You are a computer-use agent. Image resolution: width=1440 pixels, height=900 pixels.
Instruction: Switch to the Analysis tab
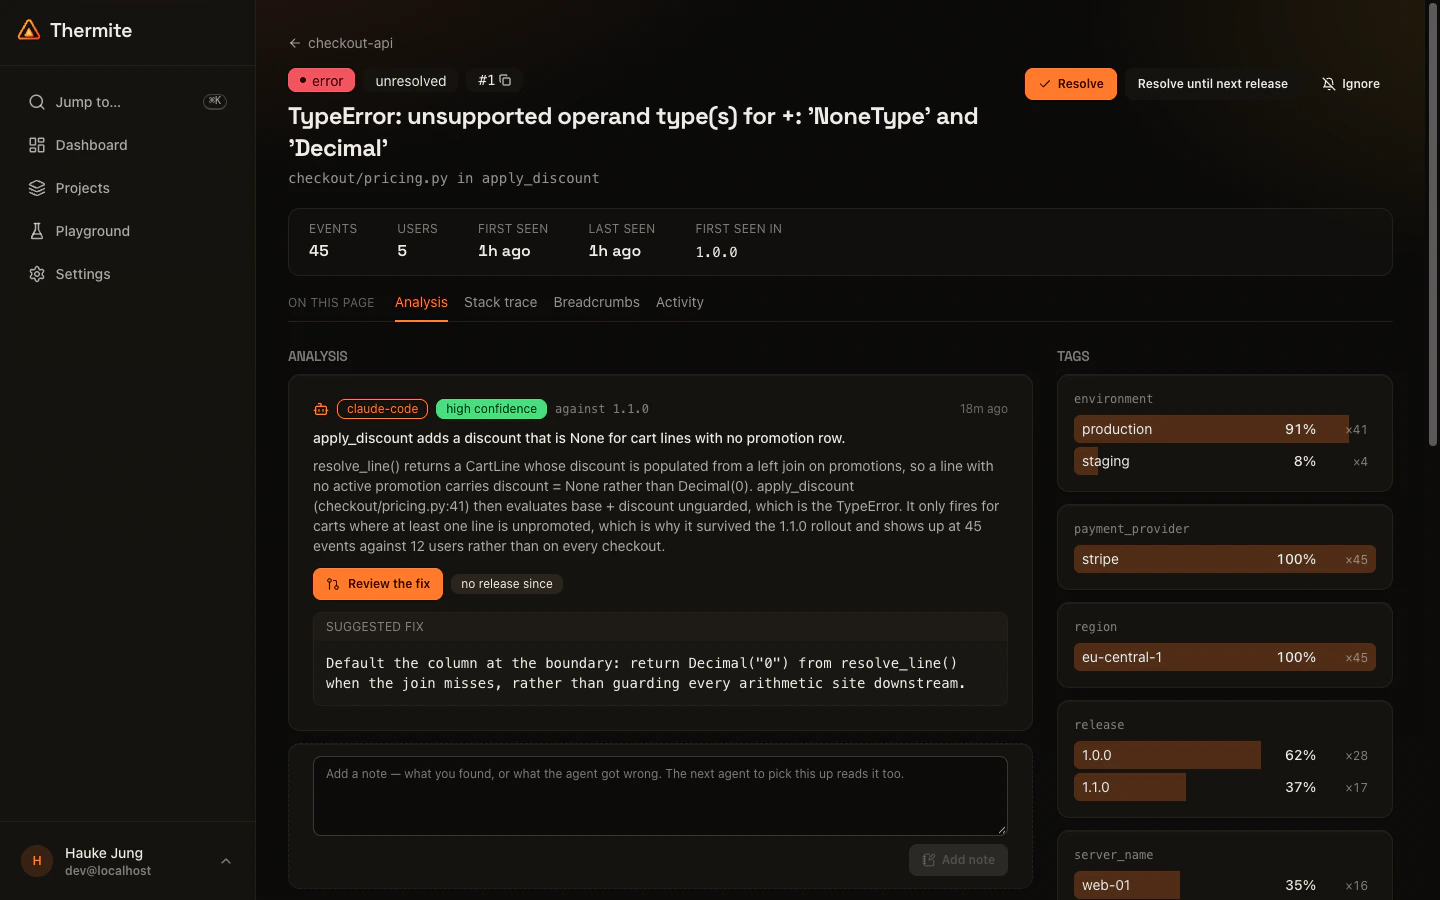click(421, 302)
